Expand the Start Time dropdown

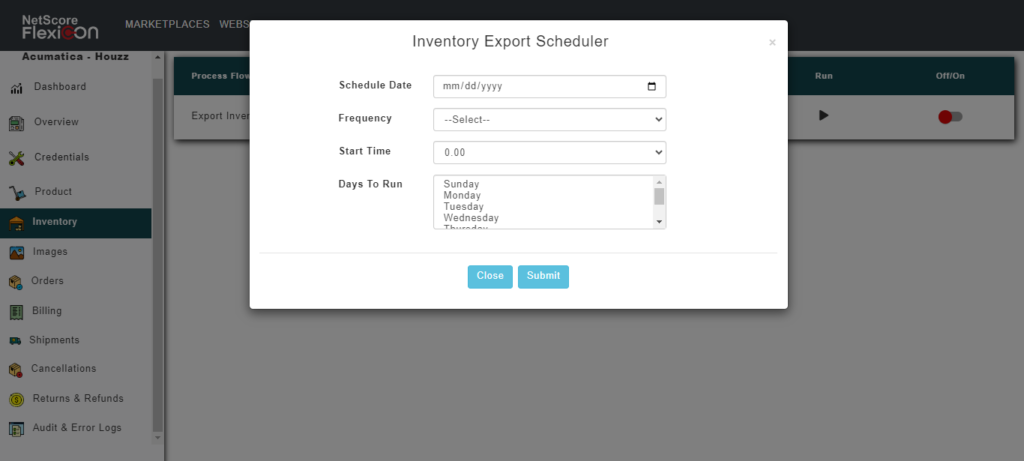click(x=549, y=153)
